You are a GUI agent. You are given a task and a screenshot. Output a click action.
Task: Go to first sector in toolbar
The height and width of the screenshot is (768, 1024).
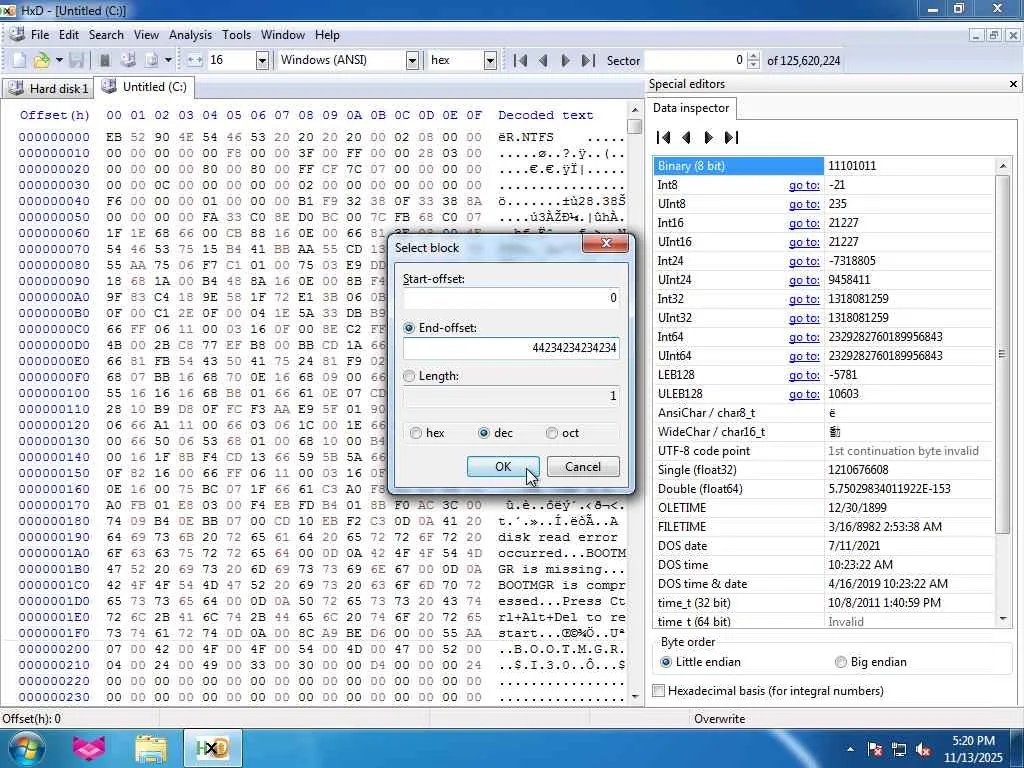coord(520,60)
